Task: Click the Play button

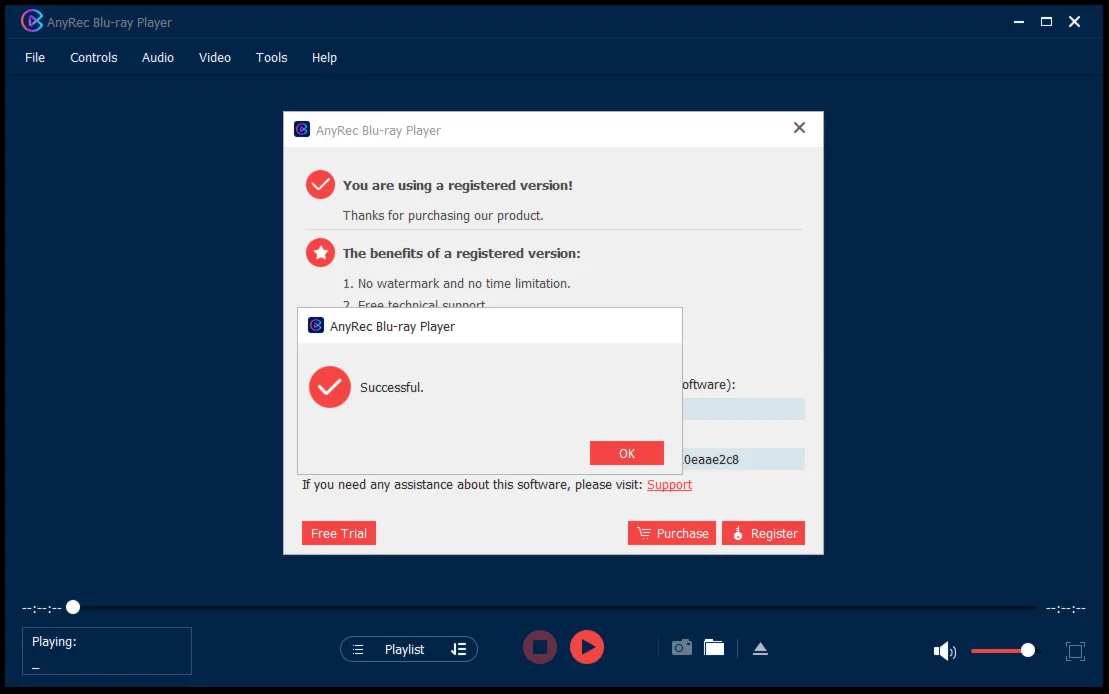Action: pos(587,647)
